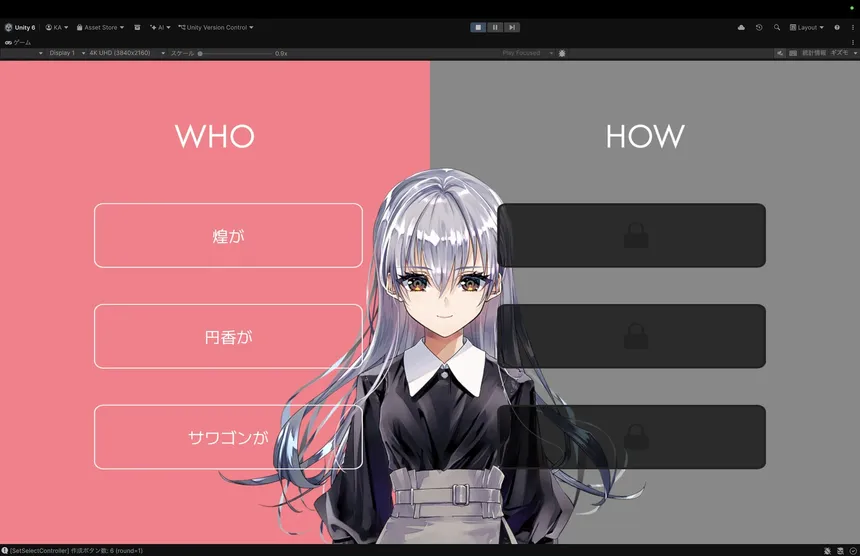860x556 pixels.
Task: Choose the 煌が answer button
Action: pyautogui.click(x=228, y=236)
